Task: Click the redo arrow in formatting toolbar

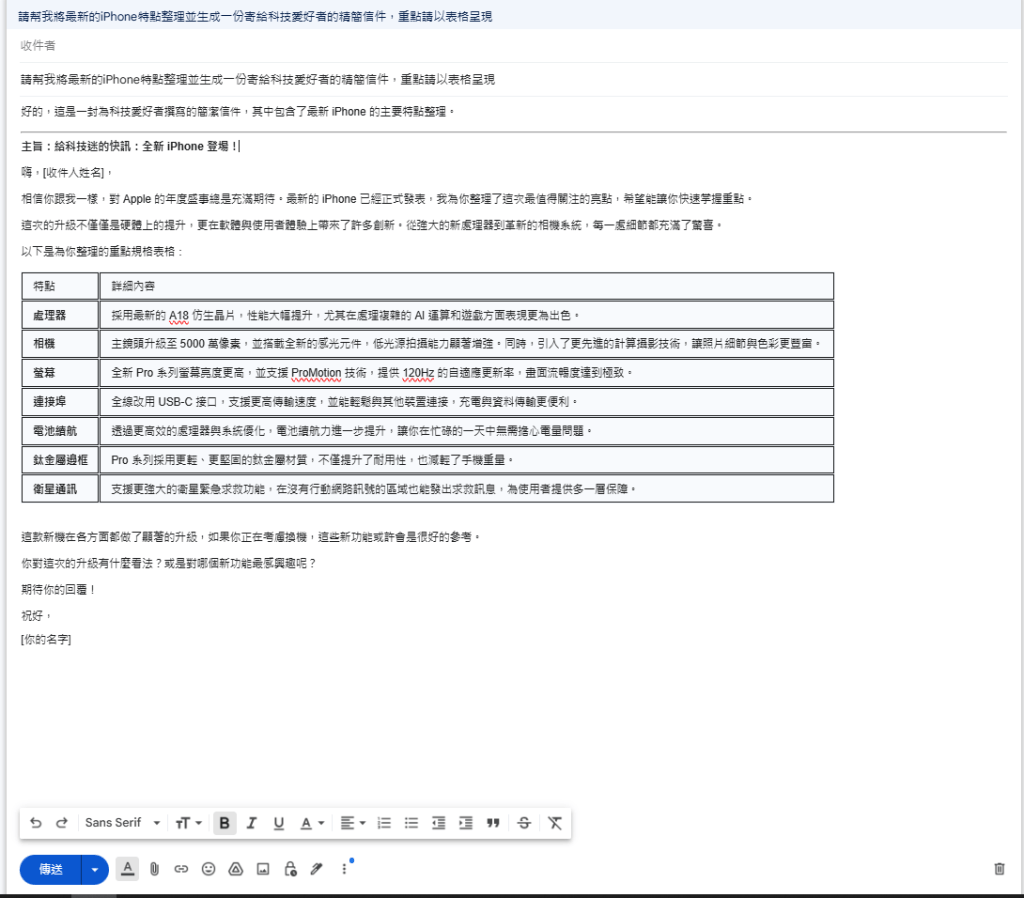Action: click(x=61, y=823)
